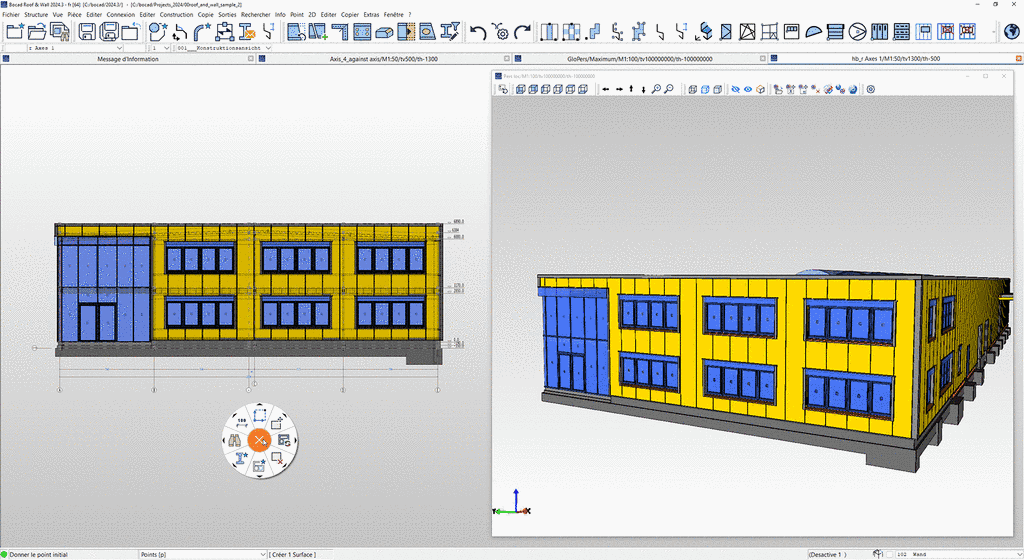The image size is (1024, 560).
Task: Open the Structure menu
Action: [36, 15]
